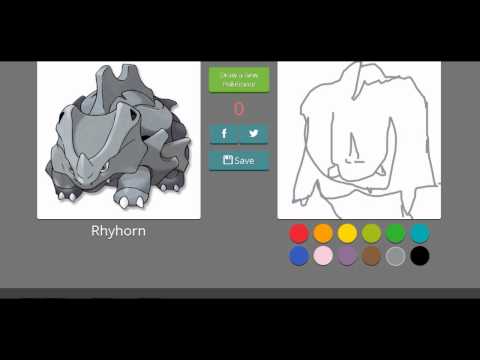This screenshot has height=360, width=480.
Task: Select the red color swatch
Action: pyautogui.click(x=299, y=233)
